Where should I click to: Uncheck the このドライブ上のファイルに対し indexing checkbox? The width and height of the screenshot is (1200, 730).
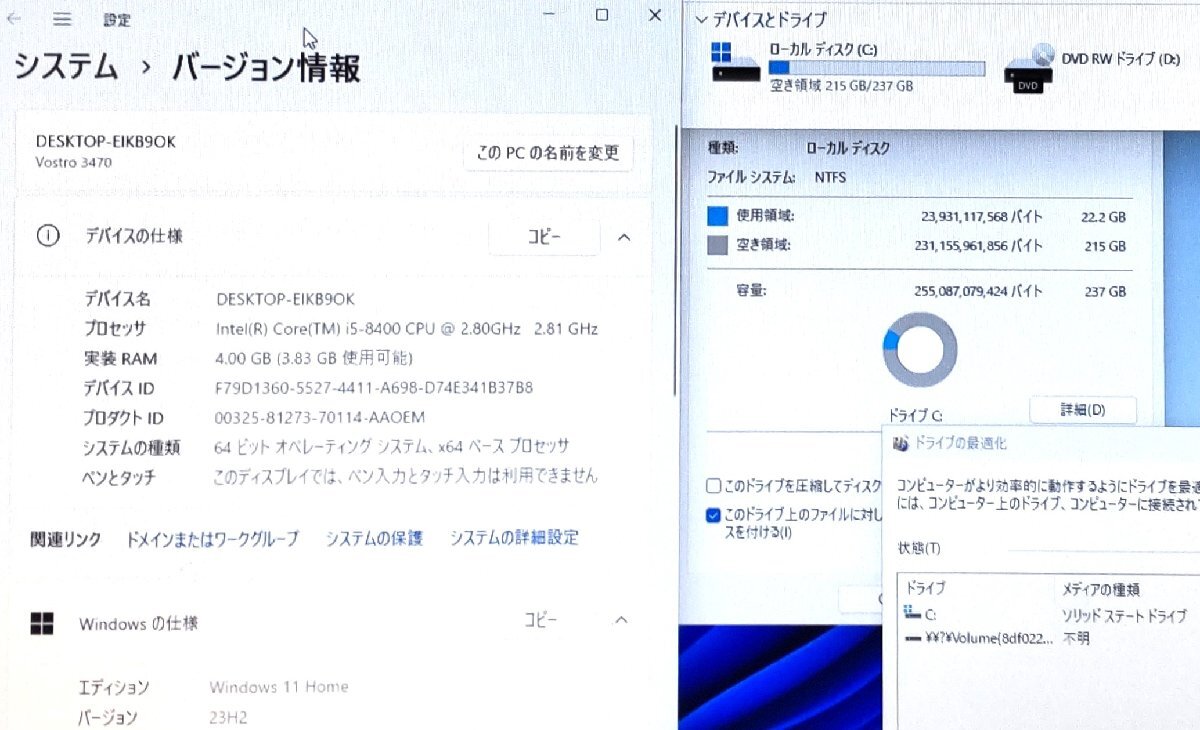coord(713,516)
